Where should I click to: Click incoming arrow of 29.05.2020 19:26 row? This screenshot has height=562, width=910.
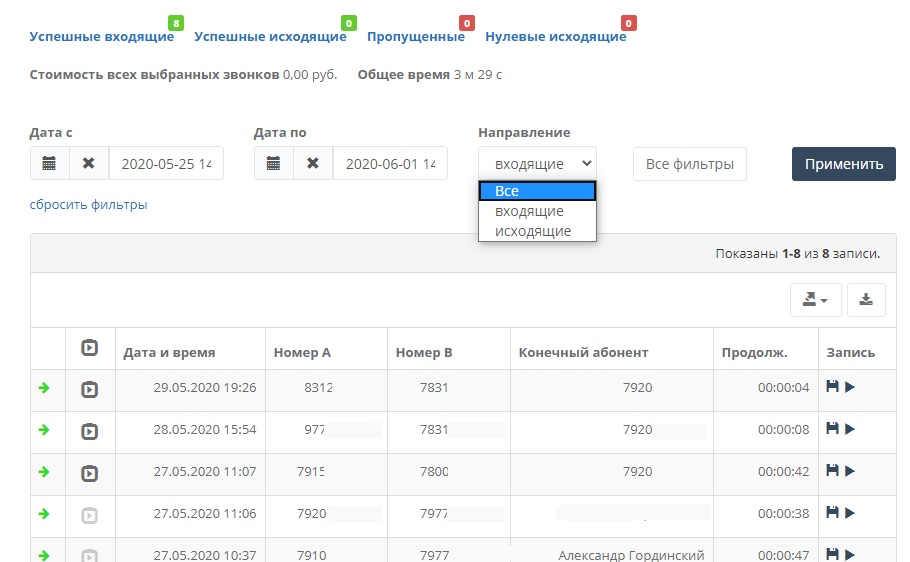coord(44,388)
